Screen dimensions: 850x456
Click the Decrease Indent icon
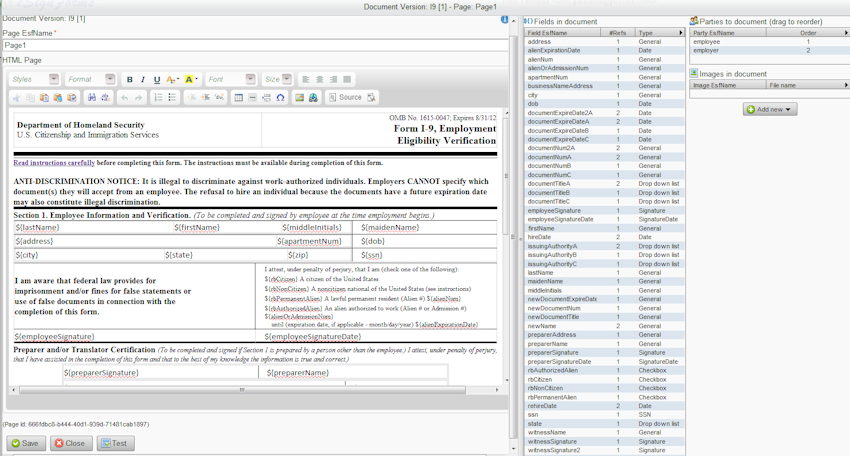[x=191, y=98]
